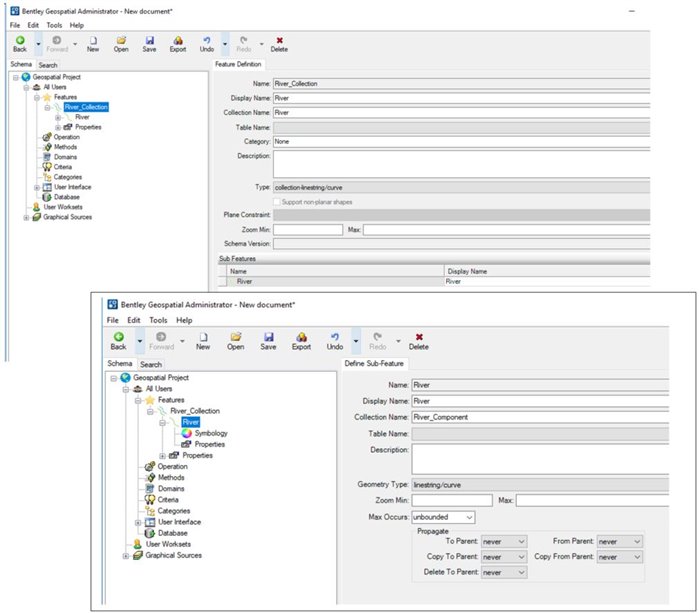
Task: Open Help menu in lower window
Action: 184,320
